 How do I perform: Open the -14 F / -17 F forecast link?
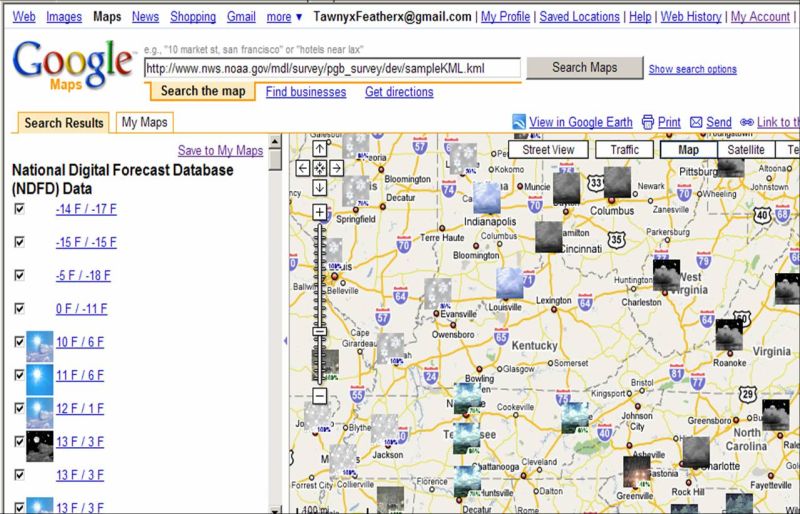click(x=86, y=209)
